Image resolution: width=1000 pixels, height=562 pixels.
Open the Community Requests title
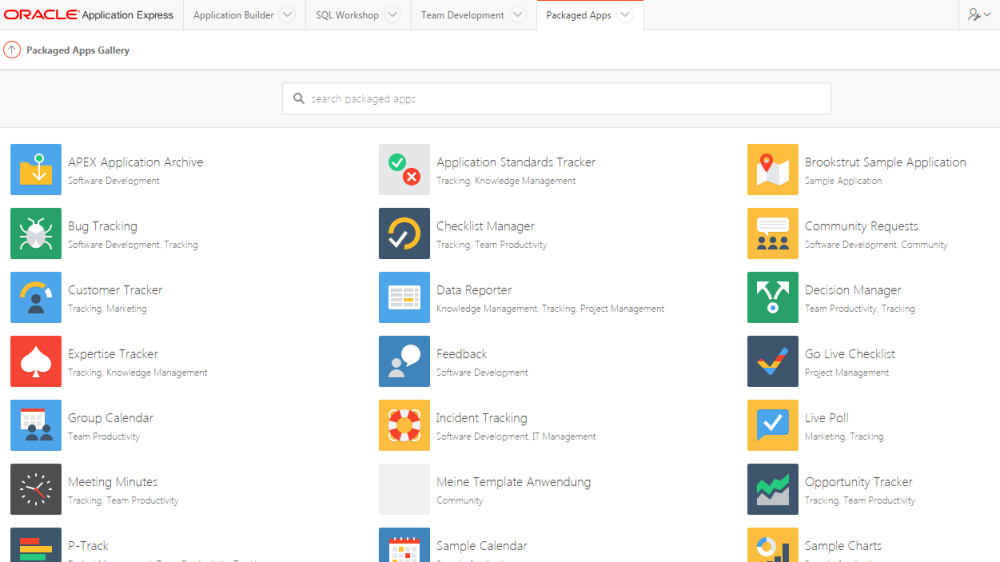click(x=861, y=226)
